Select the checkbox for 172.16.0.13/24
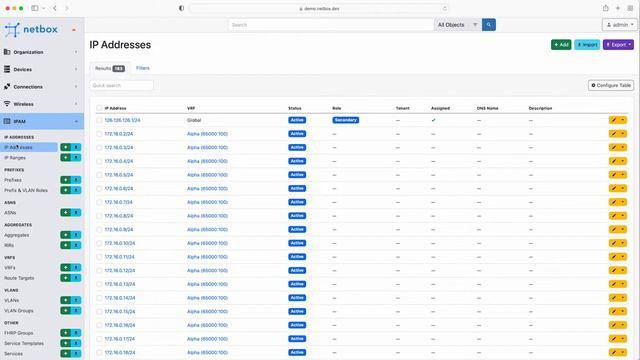 pos(99,284)
